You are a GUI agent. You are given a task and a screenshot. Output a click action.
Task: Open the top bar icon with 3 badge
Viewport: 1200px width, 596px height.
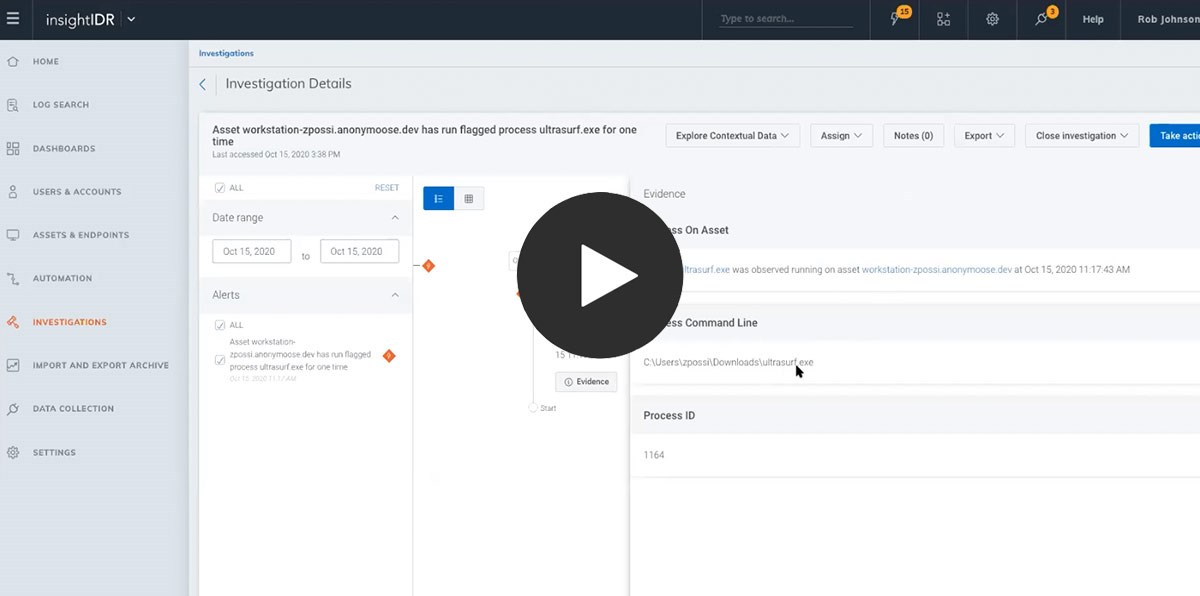click(1044, 18)
